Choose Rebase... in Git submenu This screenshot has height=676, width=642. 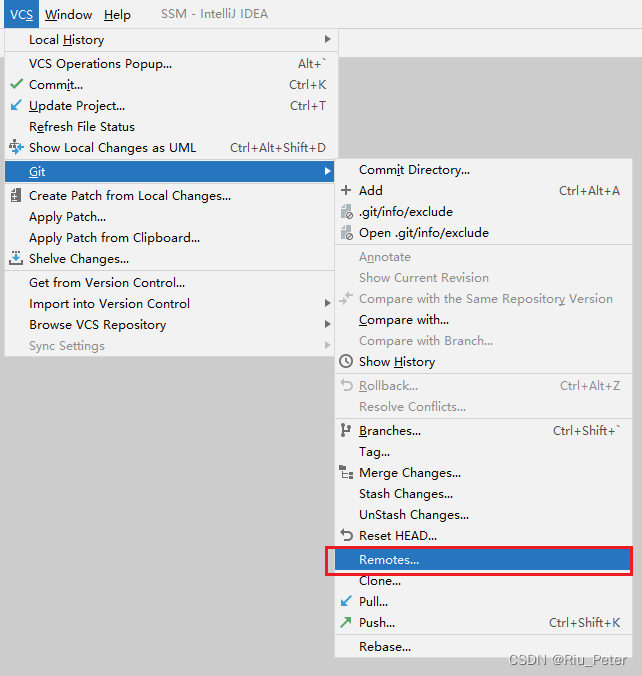[x=483, y=646]
